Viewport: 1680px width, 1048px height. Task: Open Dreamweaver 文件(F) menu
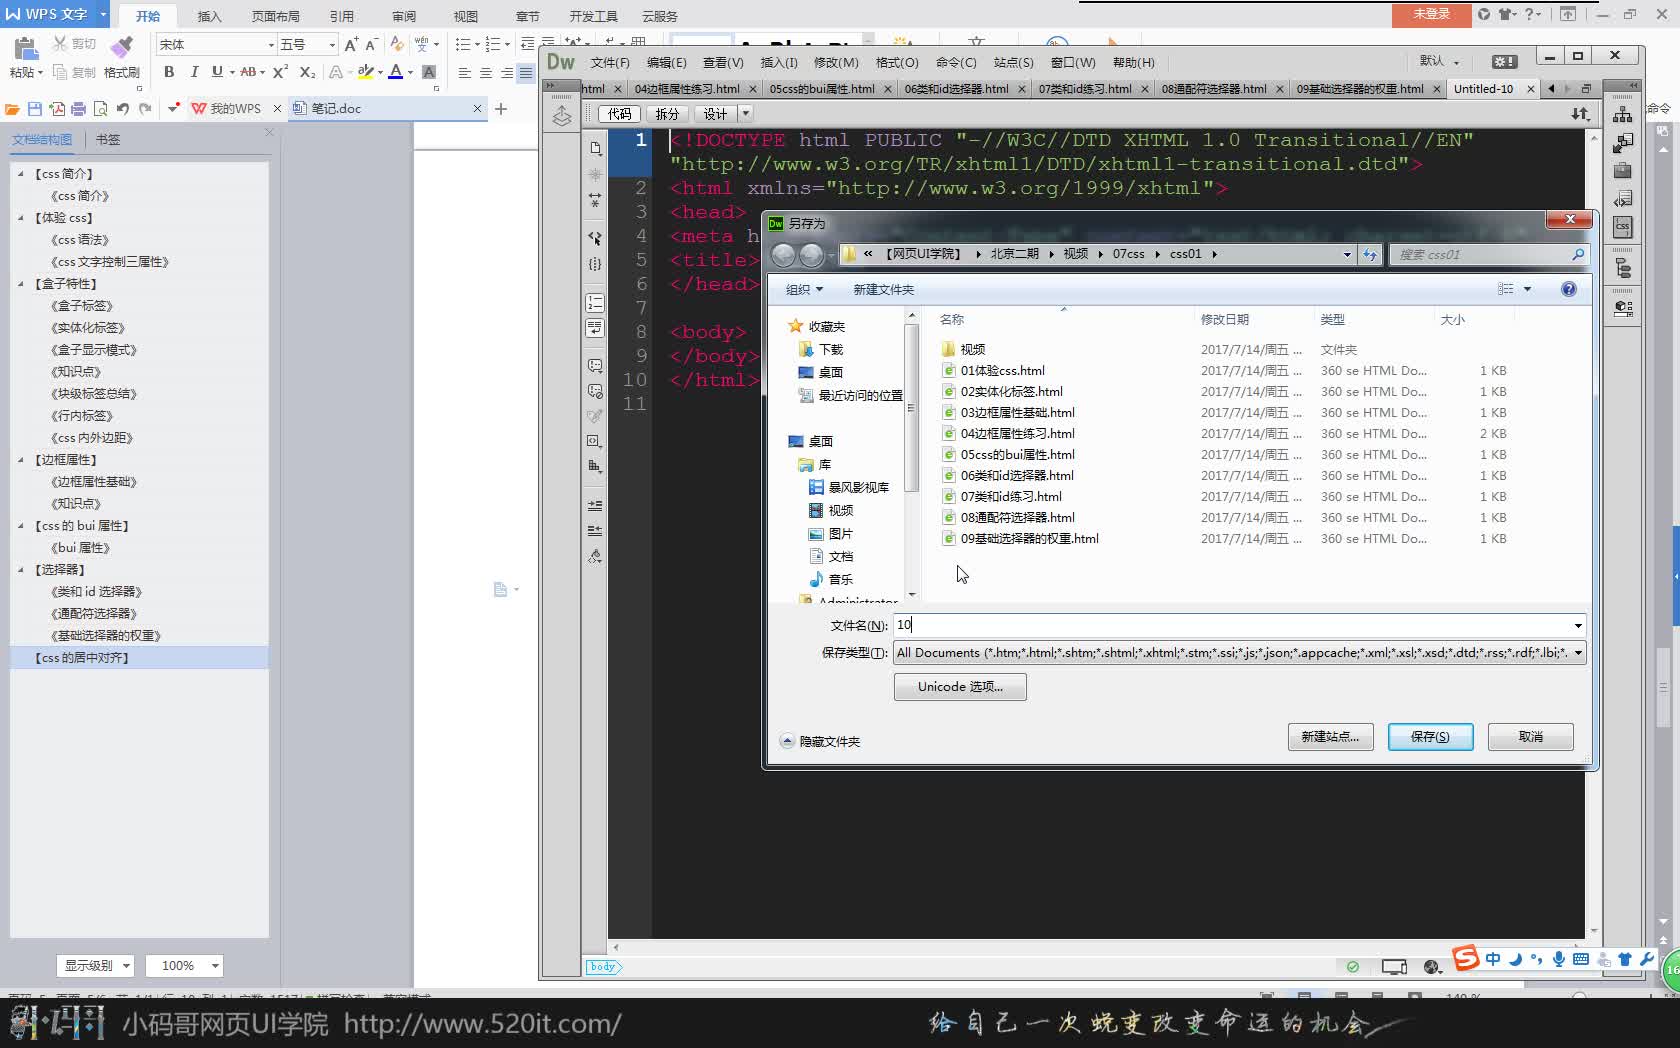[x=610, y=62]
